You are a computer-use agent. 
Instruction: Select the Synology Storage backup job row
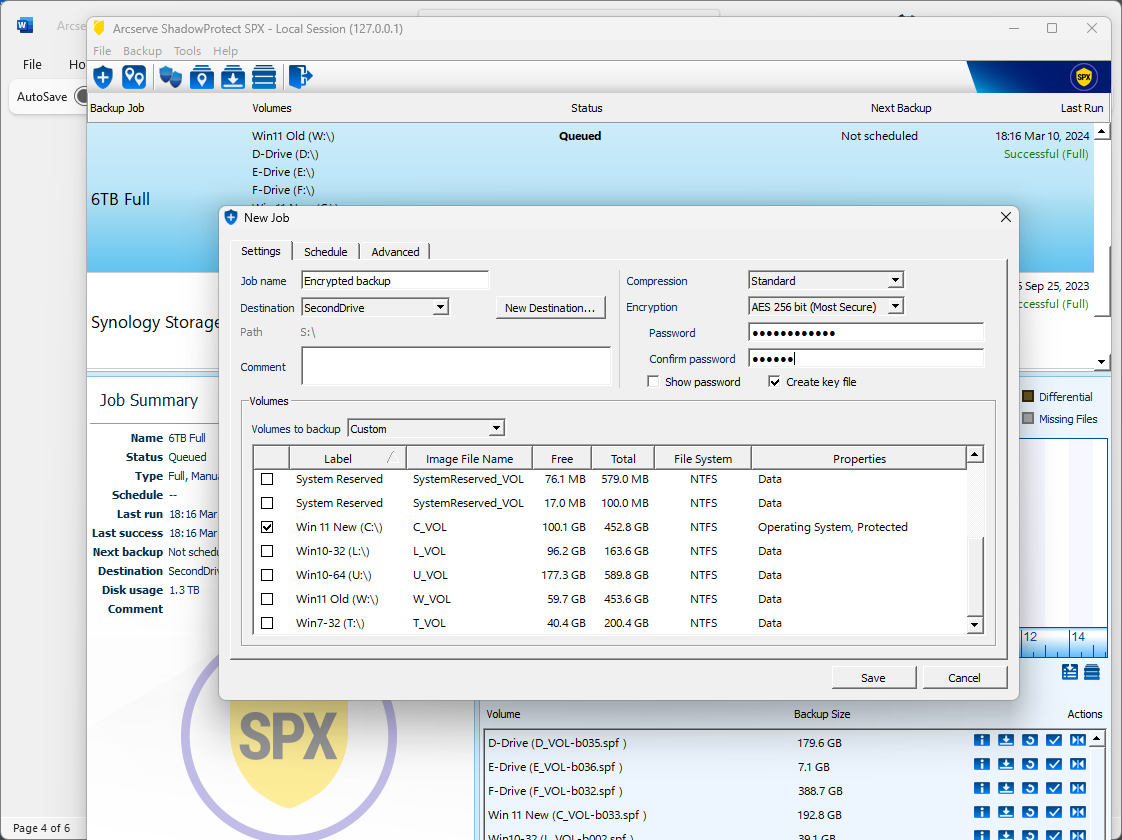pos(155,322)
